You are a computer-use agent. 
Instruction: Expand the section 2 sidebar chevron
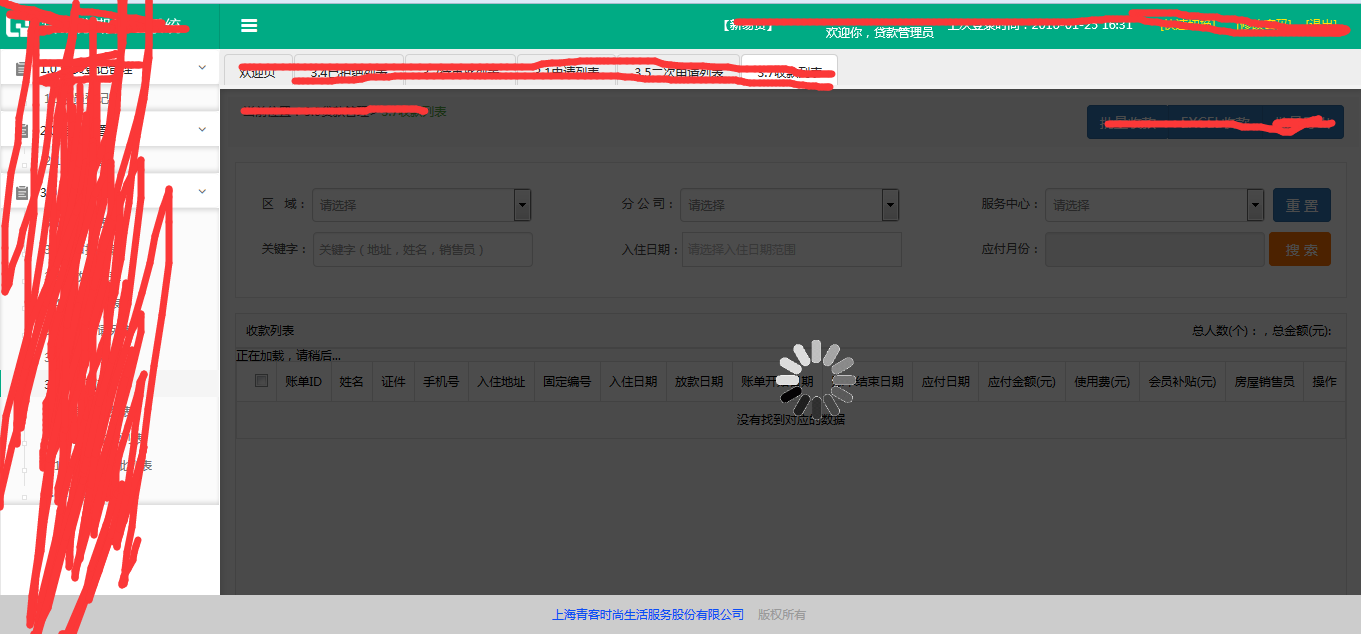pos(202,129)
